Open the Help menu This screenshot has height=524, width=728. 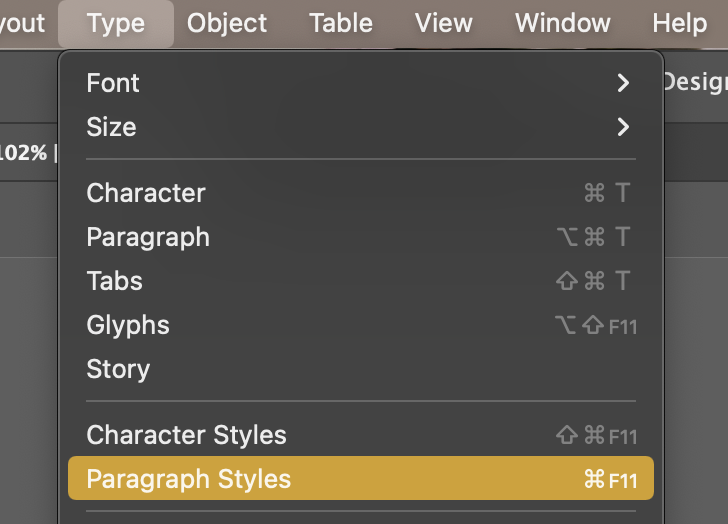[x=679, y=23]
